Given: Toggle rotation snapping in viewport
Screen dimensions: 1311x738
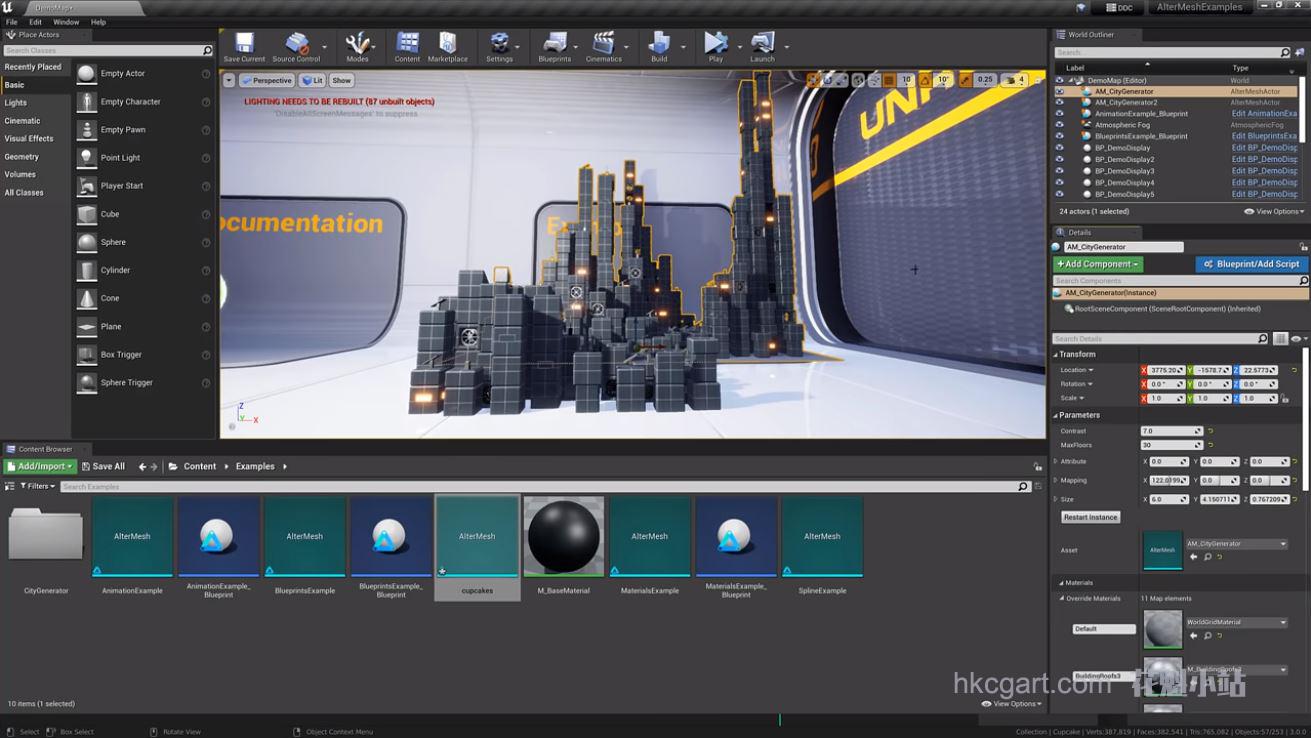Looking at the screenshot, I should [925, 80].
